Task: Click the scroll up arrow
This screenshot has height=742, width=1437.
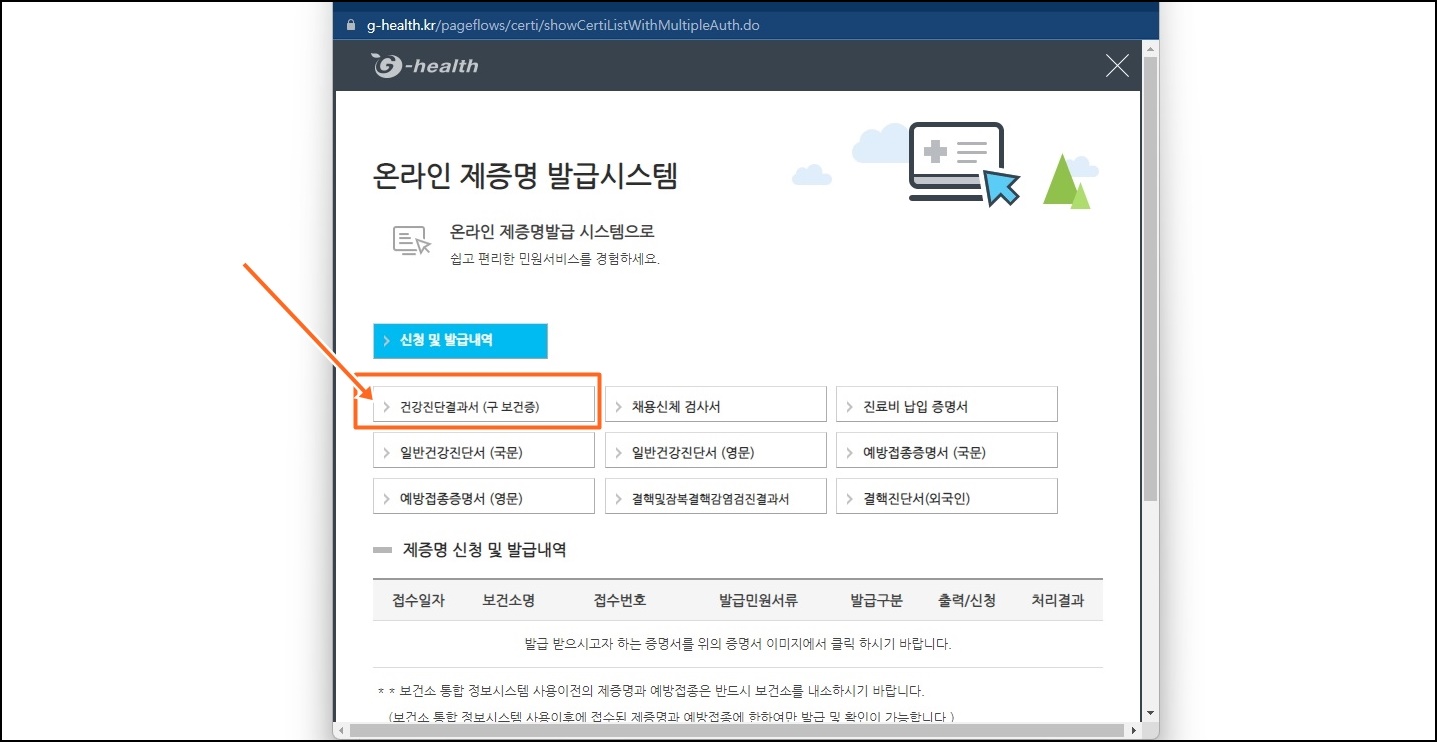Action: click(1150, 48)
